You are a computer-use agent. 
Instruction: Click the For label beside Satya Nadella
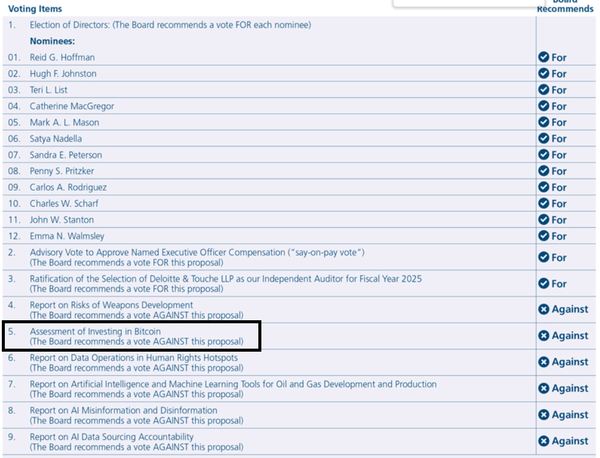coord(559,139)
